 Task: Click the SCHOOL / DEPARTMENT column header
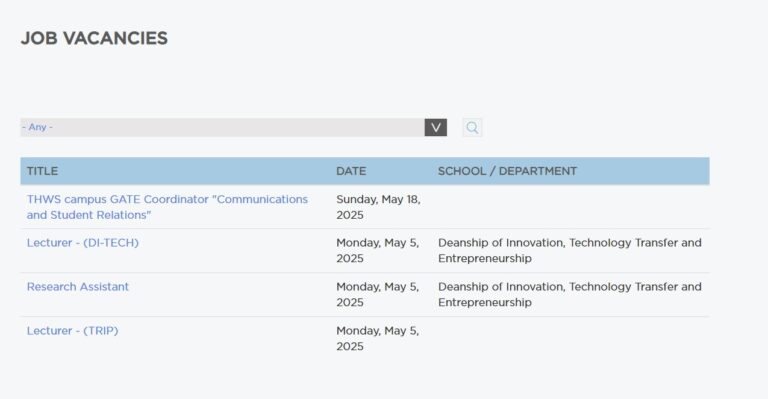point(507,171)
